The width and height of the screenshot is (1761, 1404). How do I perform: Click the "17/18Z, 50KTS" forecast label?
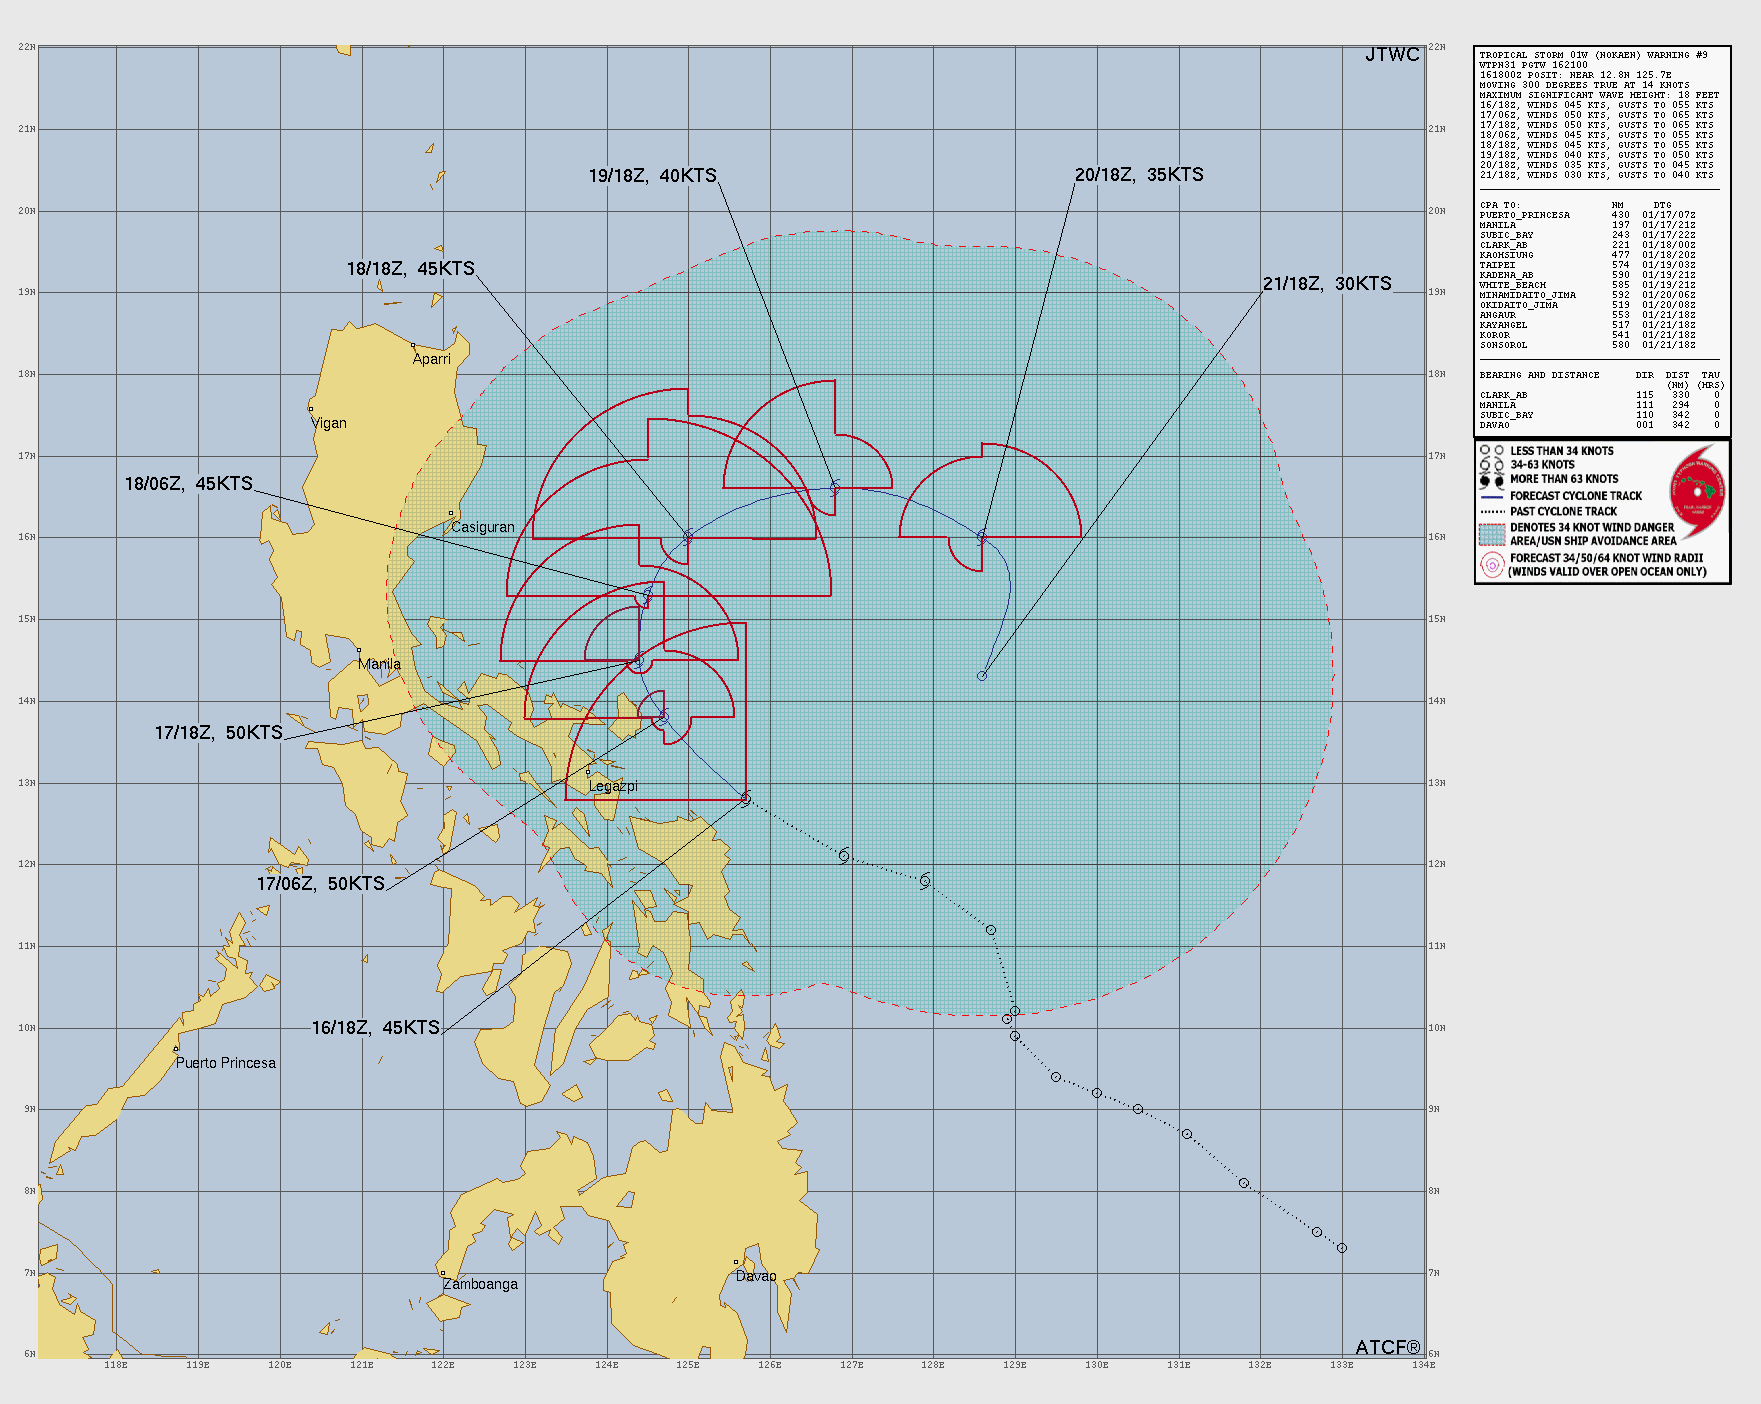(218, 733)
